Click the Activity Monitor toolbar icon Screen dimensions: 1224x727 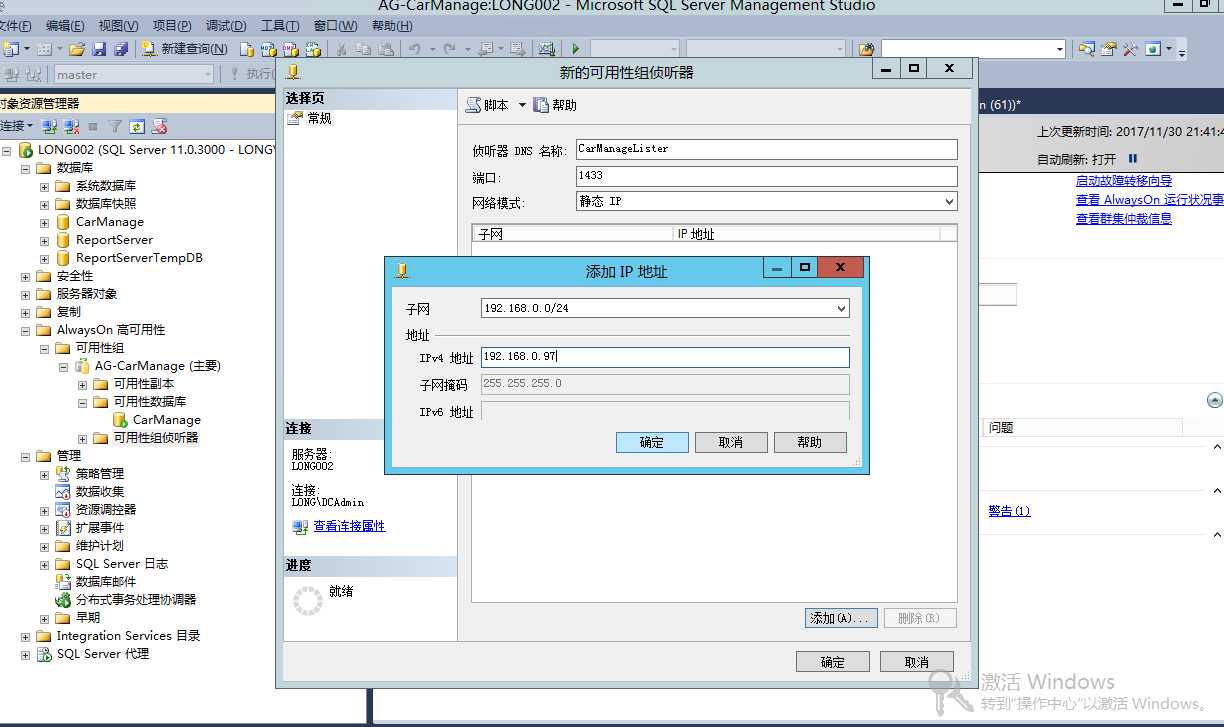[546, 49]
